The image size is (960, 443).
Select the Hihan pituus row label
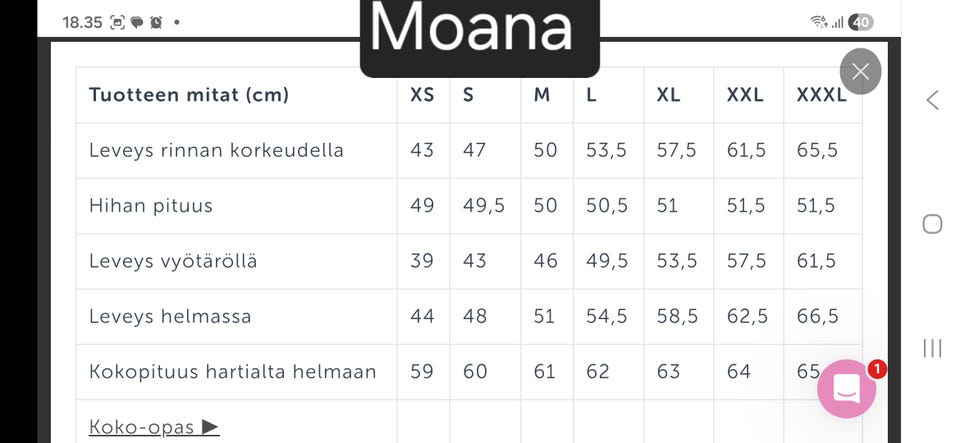151,206
